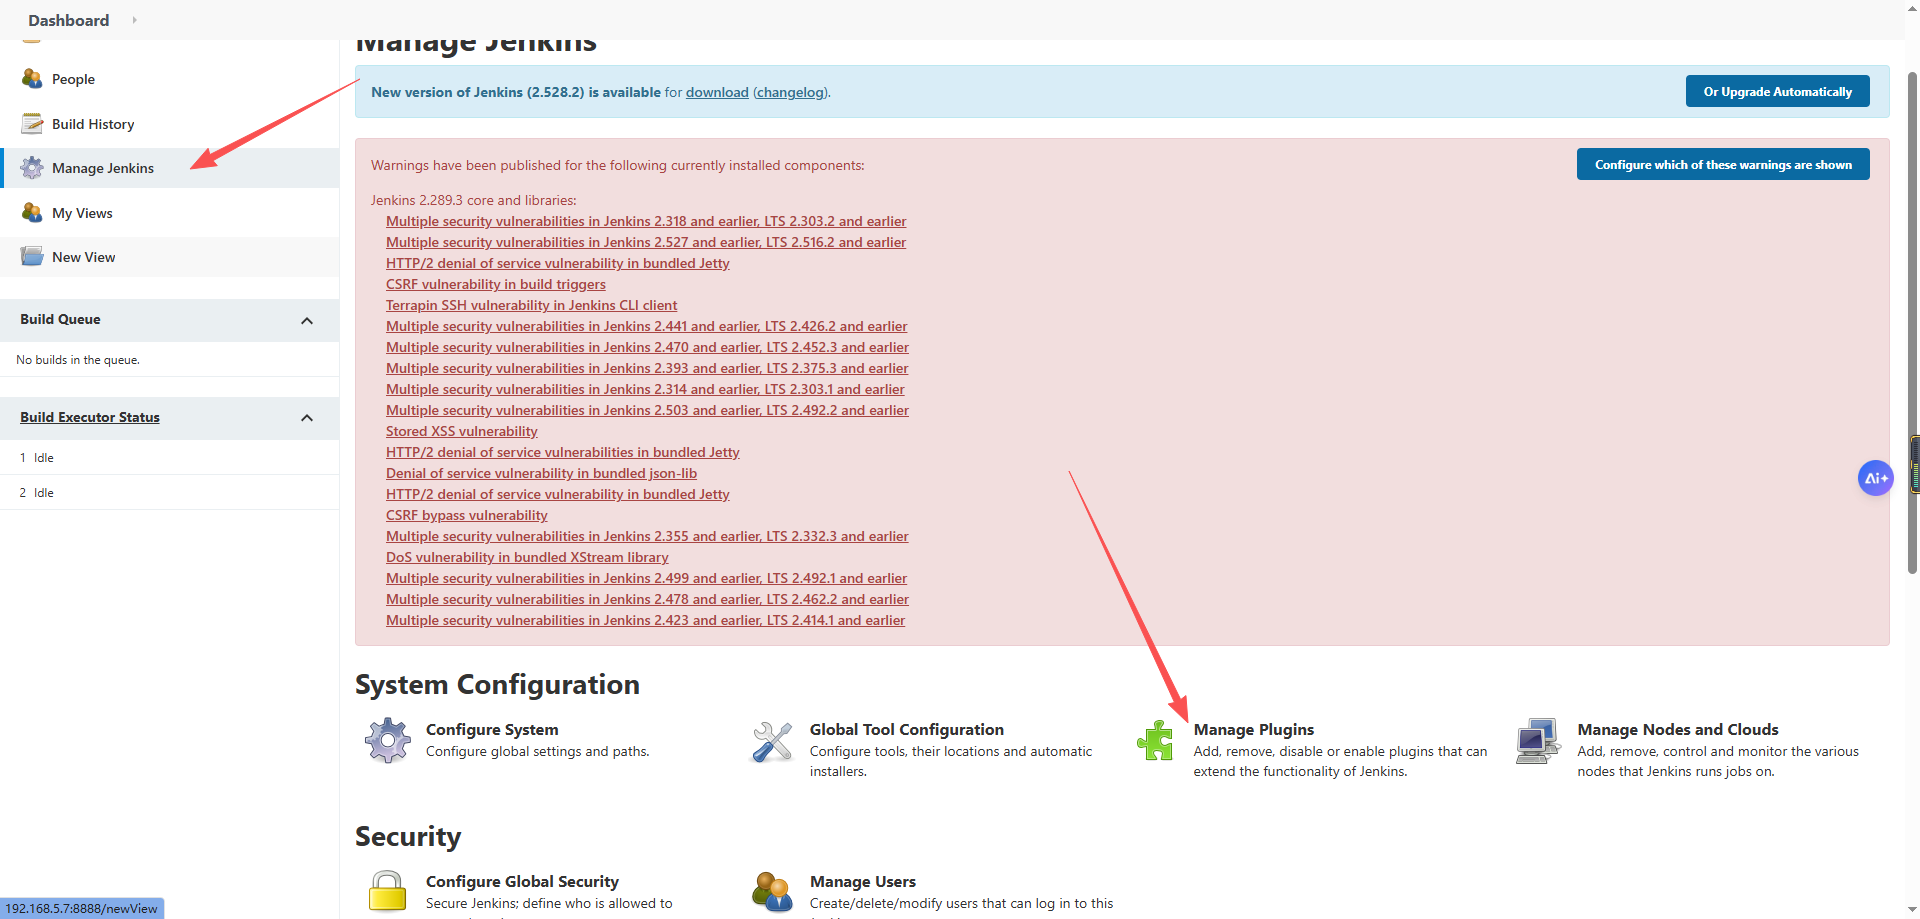Open warning for Jenkins 2.423 and earlier
The image size is (1920, 919).
point(645,620)
